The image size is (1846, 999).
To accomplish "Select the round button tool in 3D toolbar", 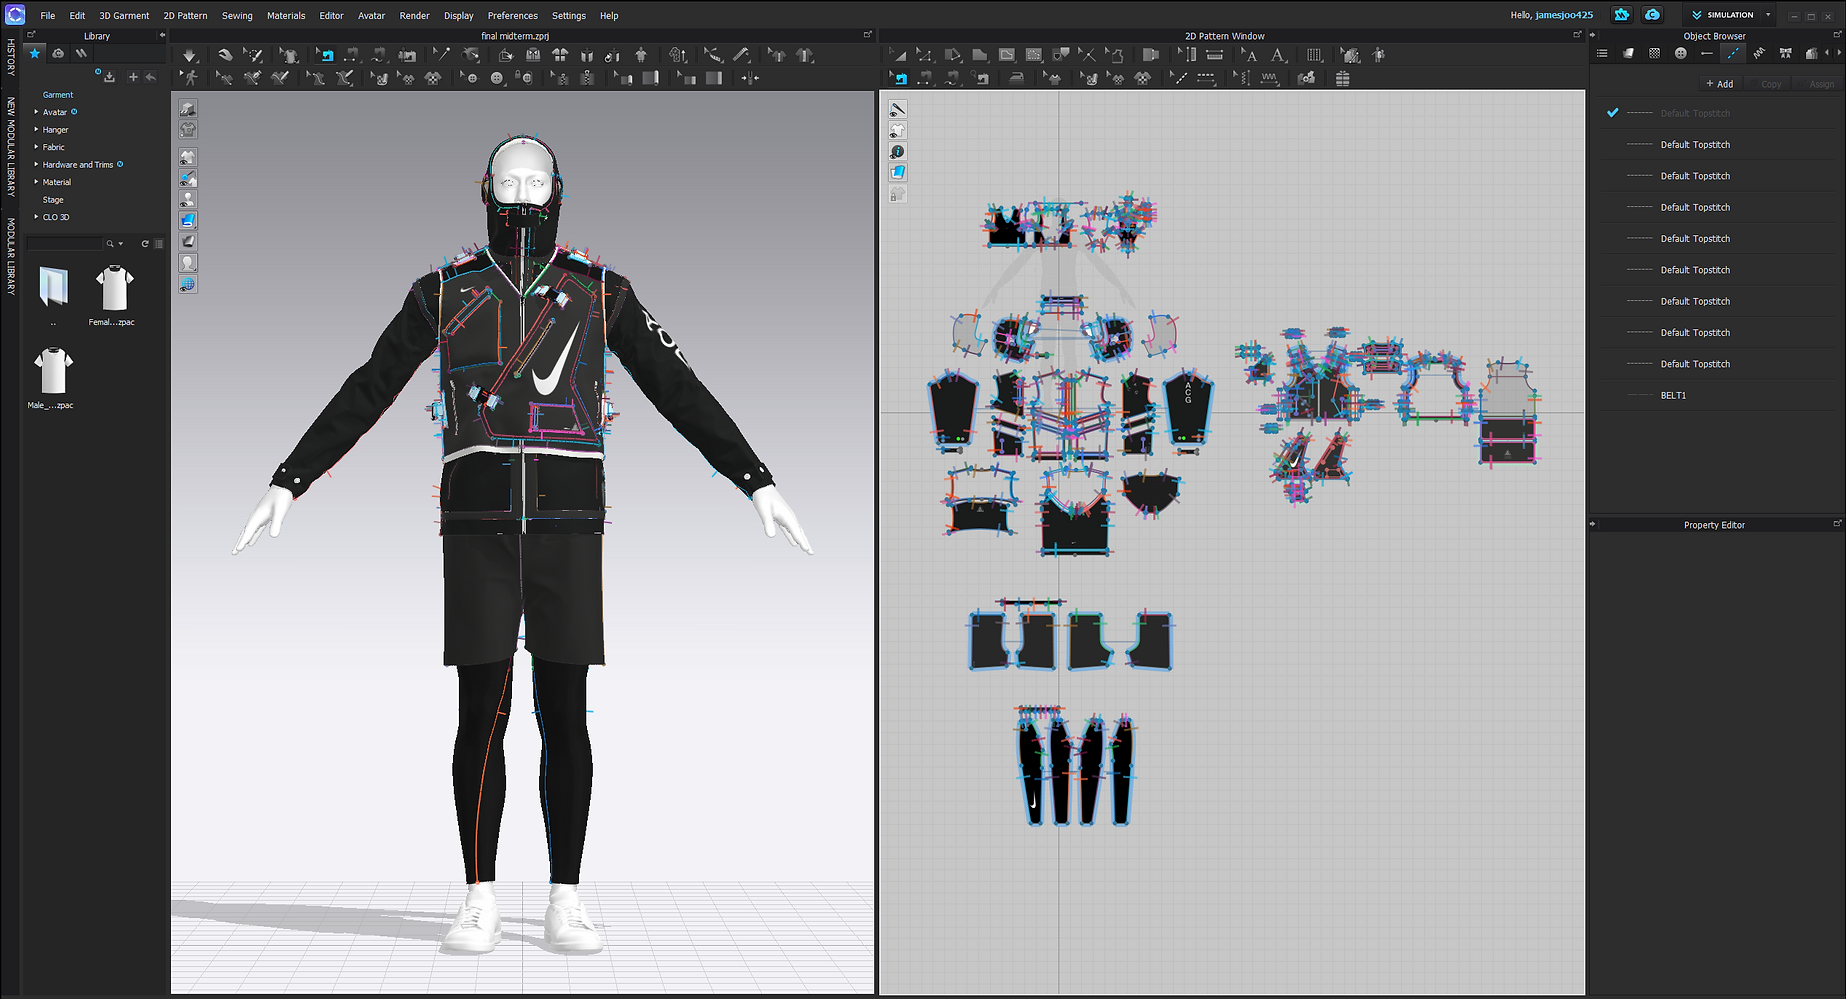I will 497,78.
